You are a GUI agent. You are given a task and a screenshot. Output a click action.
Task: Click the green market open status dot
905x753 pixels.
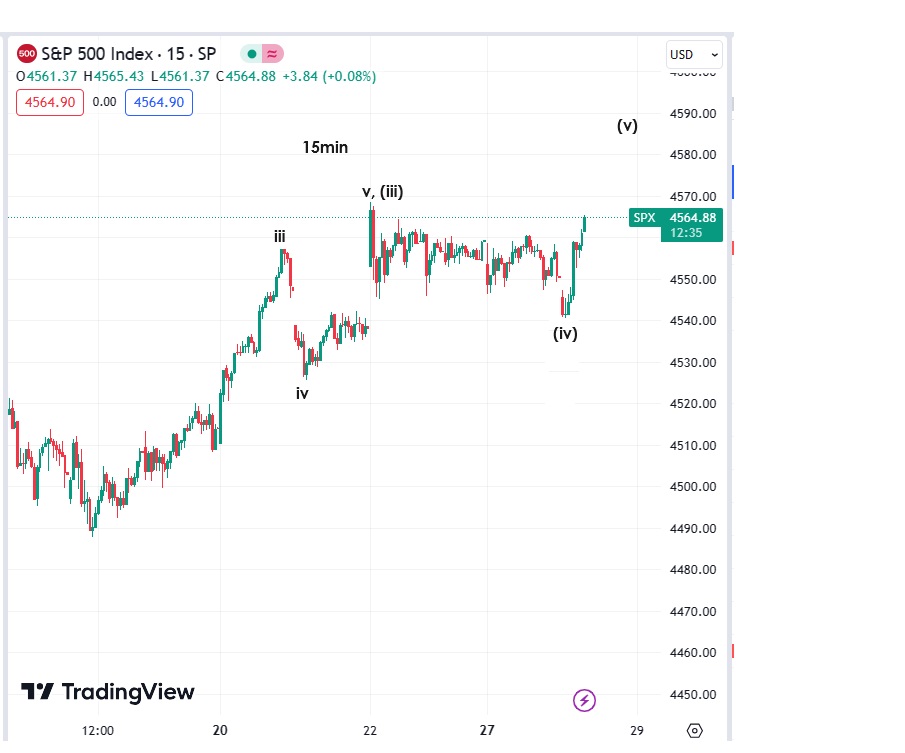(251, 54)
